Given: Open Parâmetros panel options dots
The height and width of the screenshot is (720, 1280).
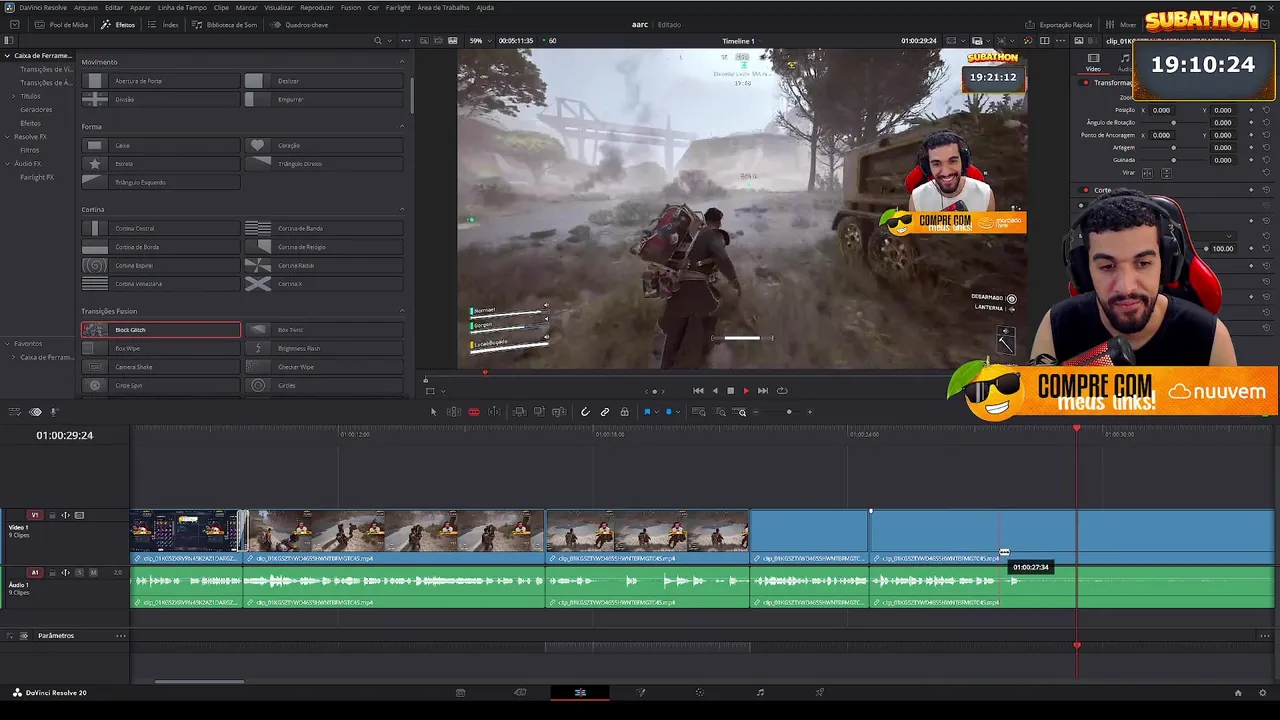Looking at the screenshot, I should point(121,636).
